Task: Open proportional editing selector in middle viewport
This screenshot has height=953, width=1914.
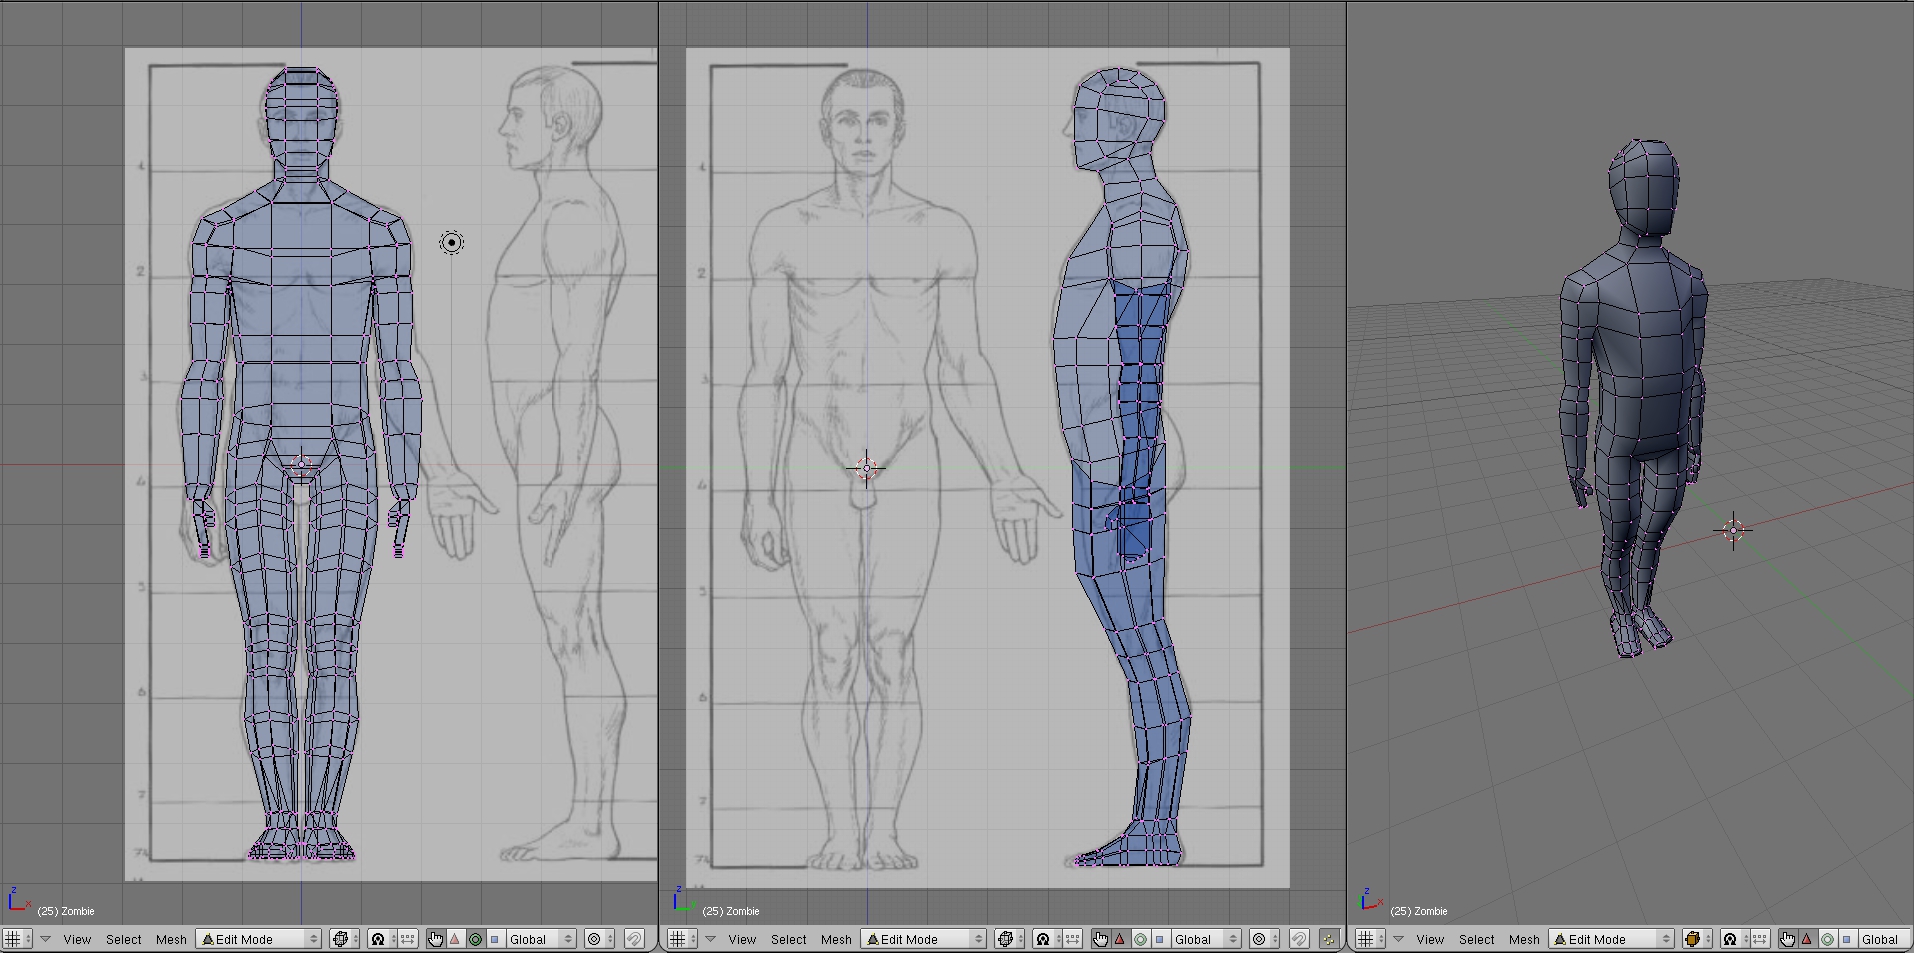Action: click(x=1264, y=939)
